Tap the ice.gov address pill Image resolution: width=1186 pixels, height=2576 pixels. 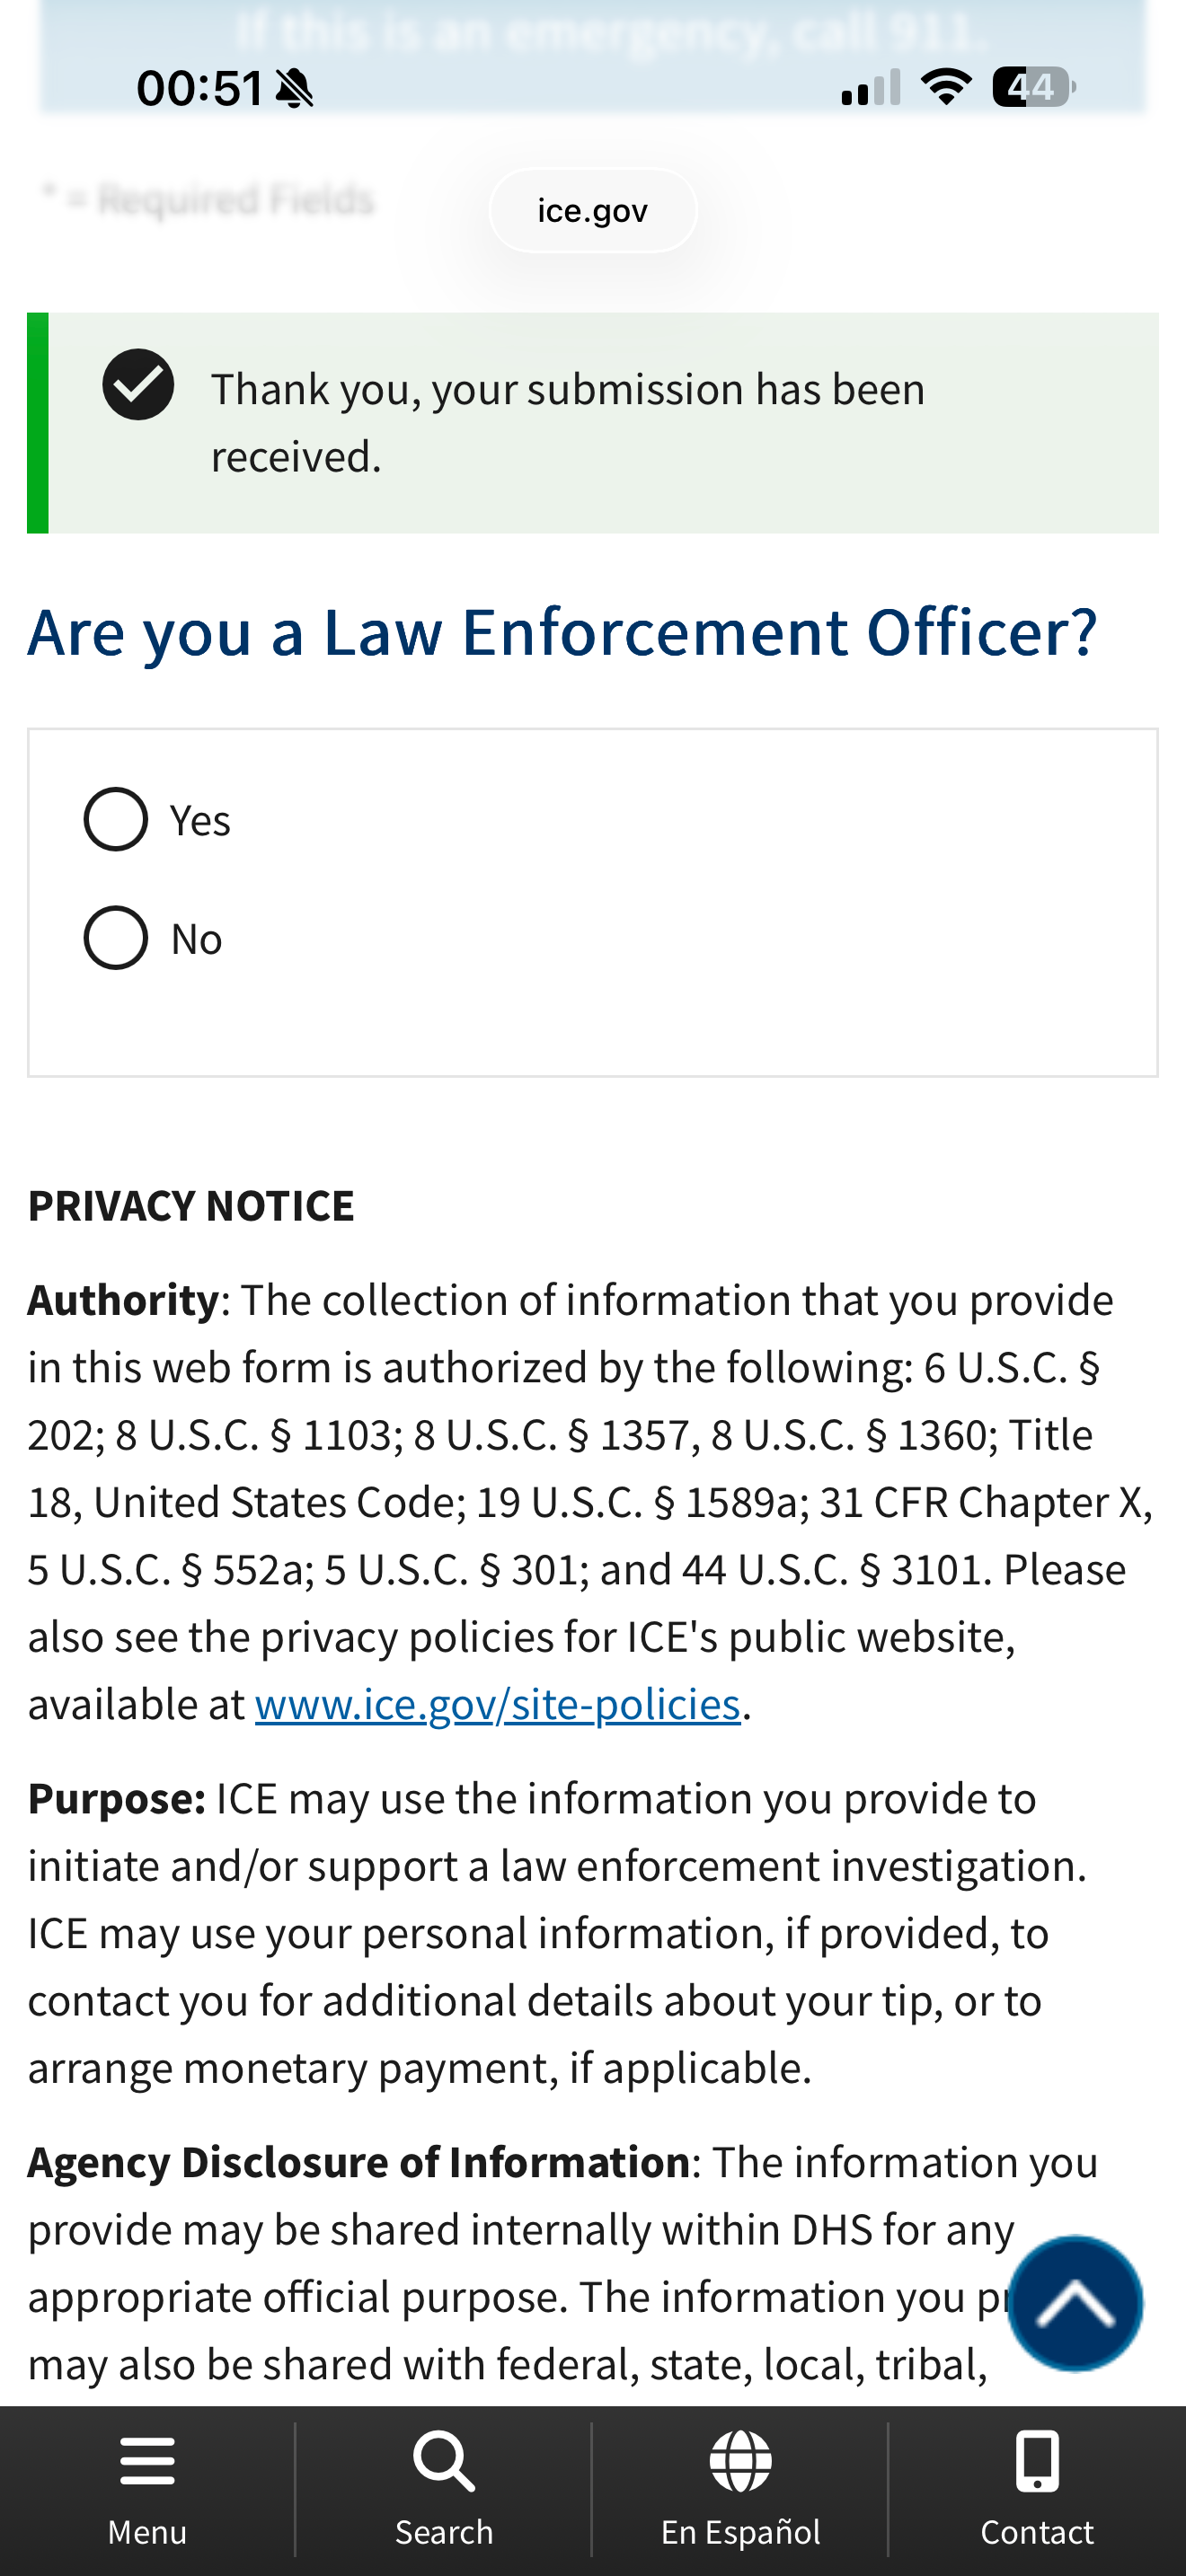(592, 211)
